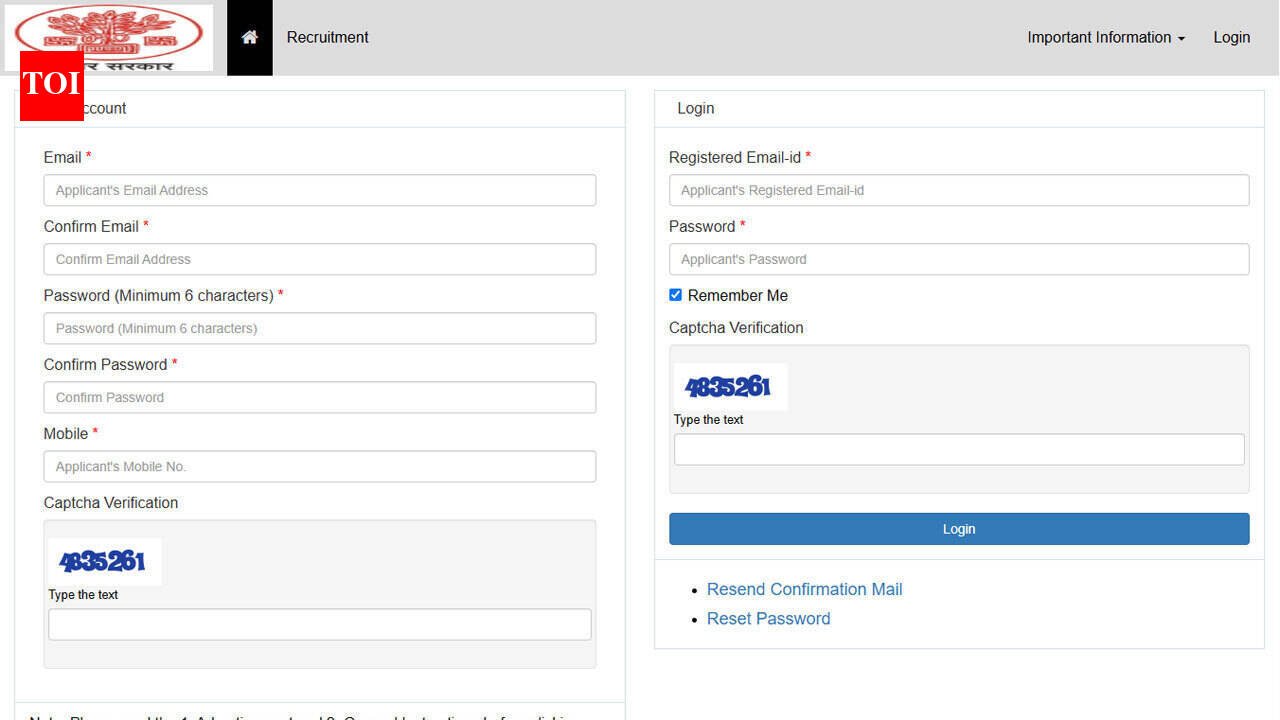Select the captcha text box under Login
1280x720 pixels.
click(x=959, y=449)
